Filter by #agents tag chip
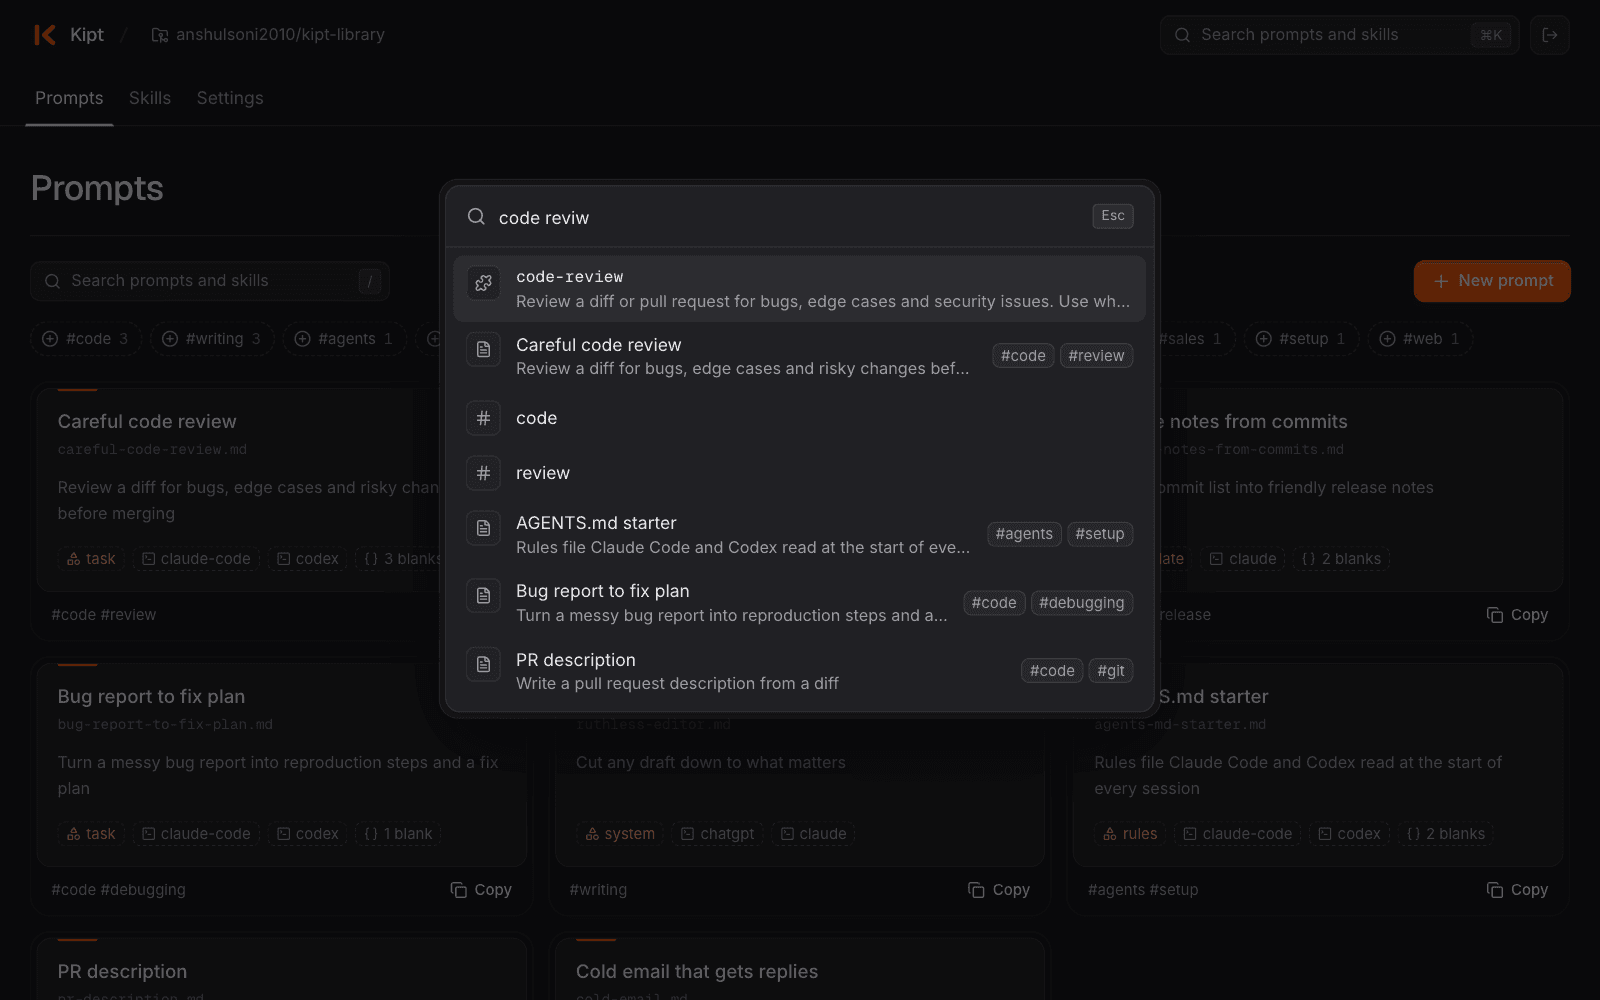 pos(343,339)
